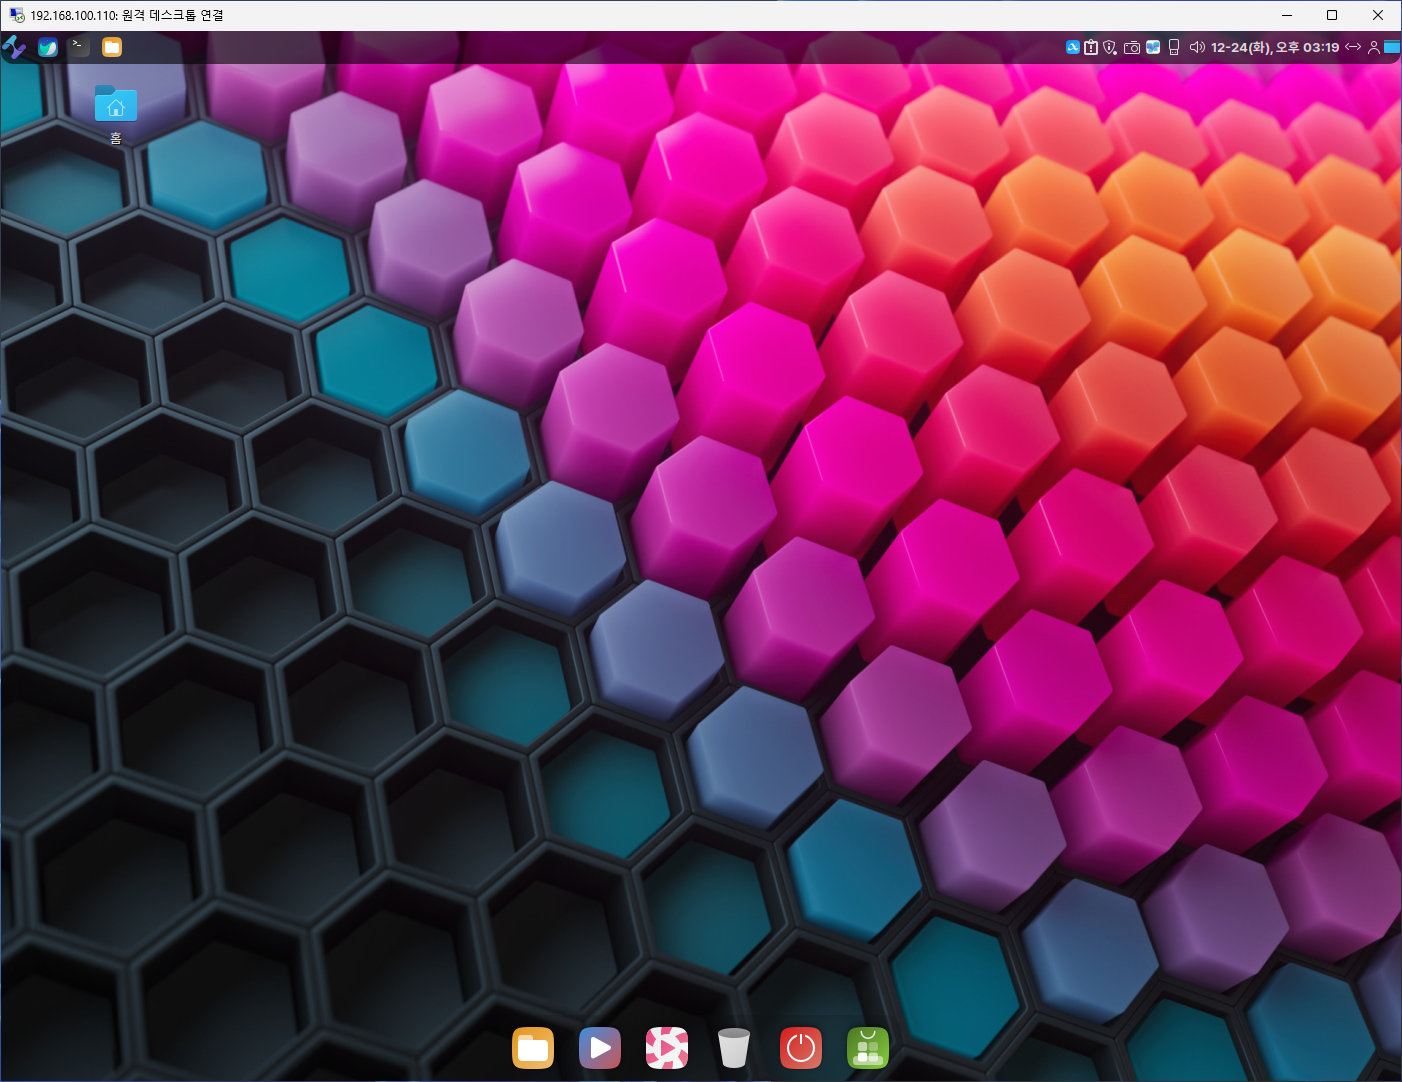Open the launcher menu icon in the top panel
Image resolution: width=1402 pixels, height=1082 pixels.
tap(14, 47)
